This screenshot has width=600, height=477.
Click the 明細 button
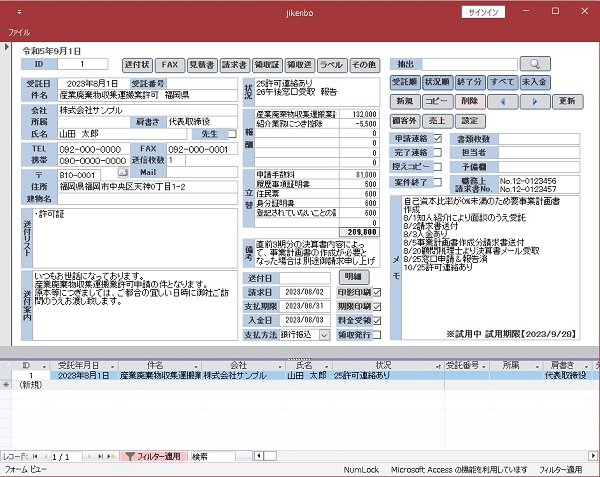pyautogui.click(x=354, y=277)
